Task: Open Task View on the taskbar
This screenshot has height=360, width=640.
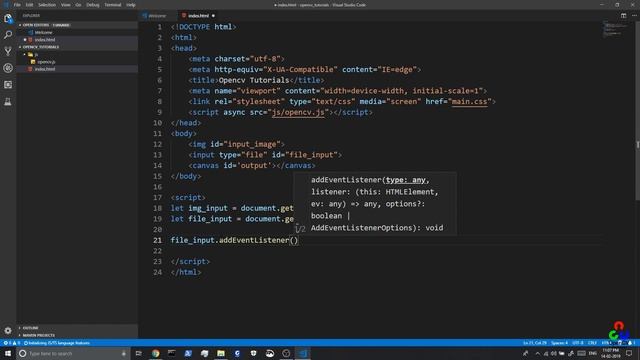Action: tap(138, 353)
